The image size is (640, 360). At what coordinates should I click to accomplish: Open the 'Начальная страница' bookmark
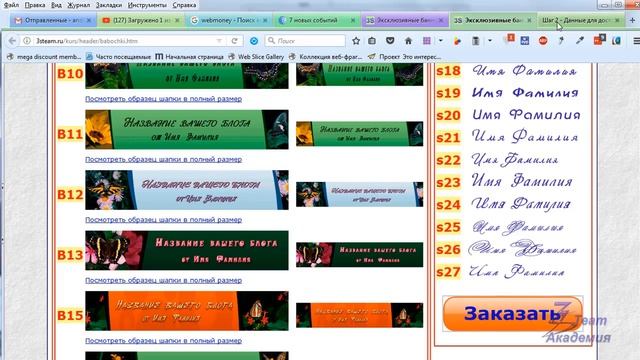click(x=190, y=57)
